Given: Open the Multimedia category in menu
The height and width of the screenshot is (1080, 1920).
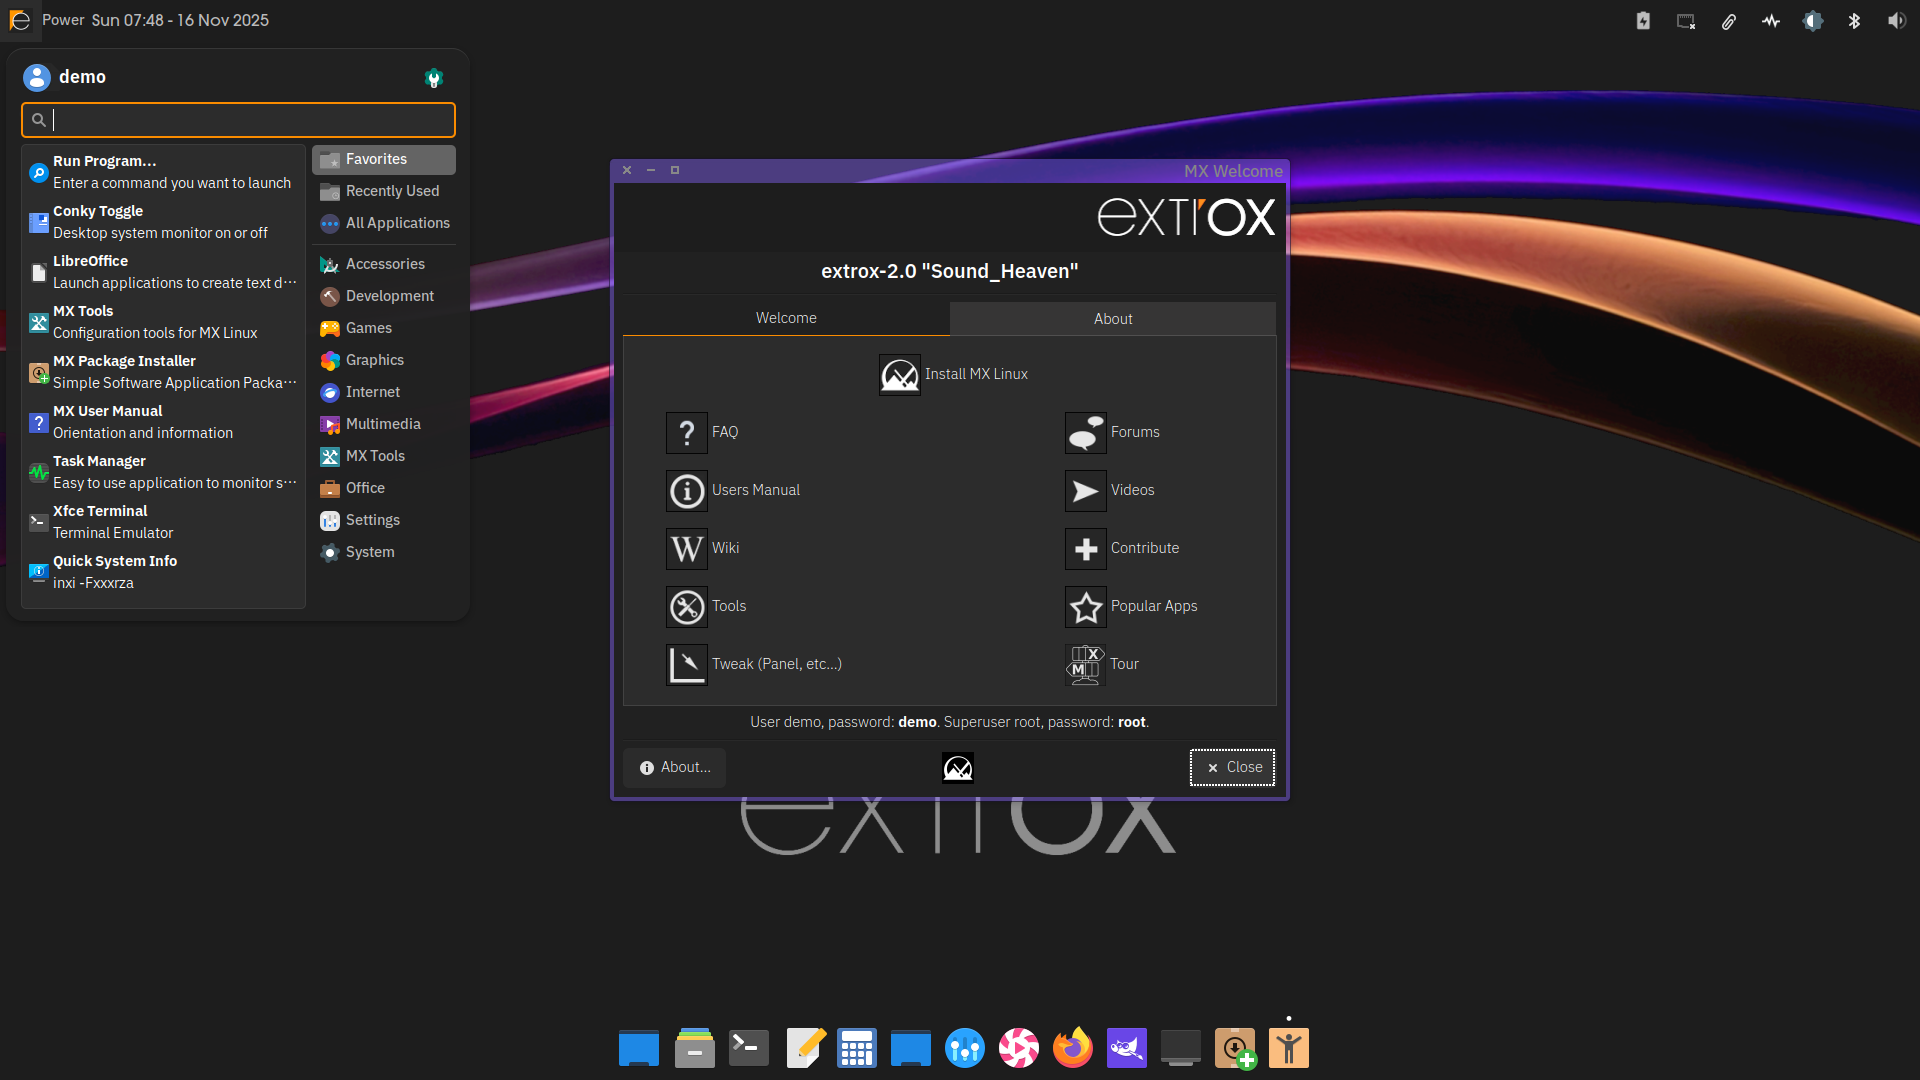Looking at the screenshot, I should pos(383,424).
